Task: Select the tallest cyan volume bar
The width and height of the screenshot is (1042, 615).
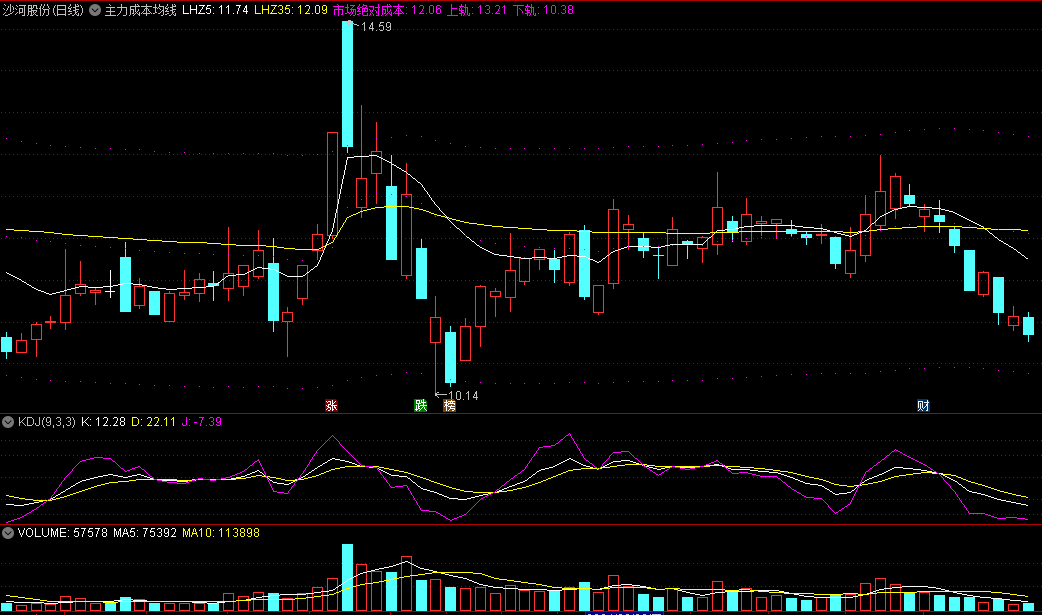Action: click(x=348, y=577)
